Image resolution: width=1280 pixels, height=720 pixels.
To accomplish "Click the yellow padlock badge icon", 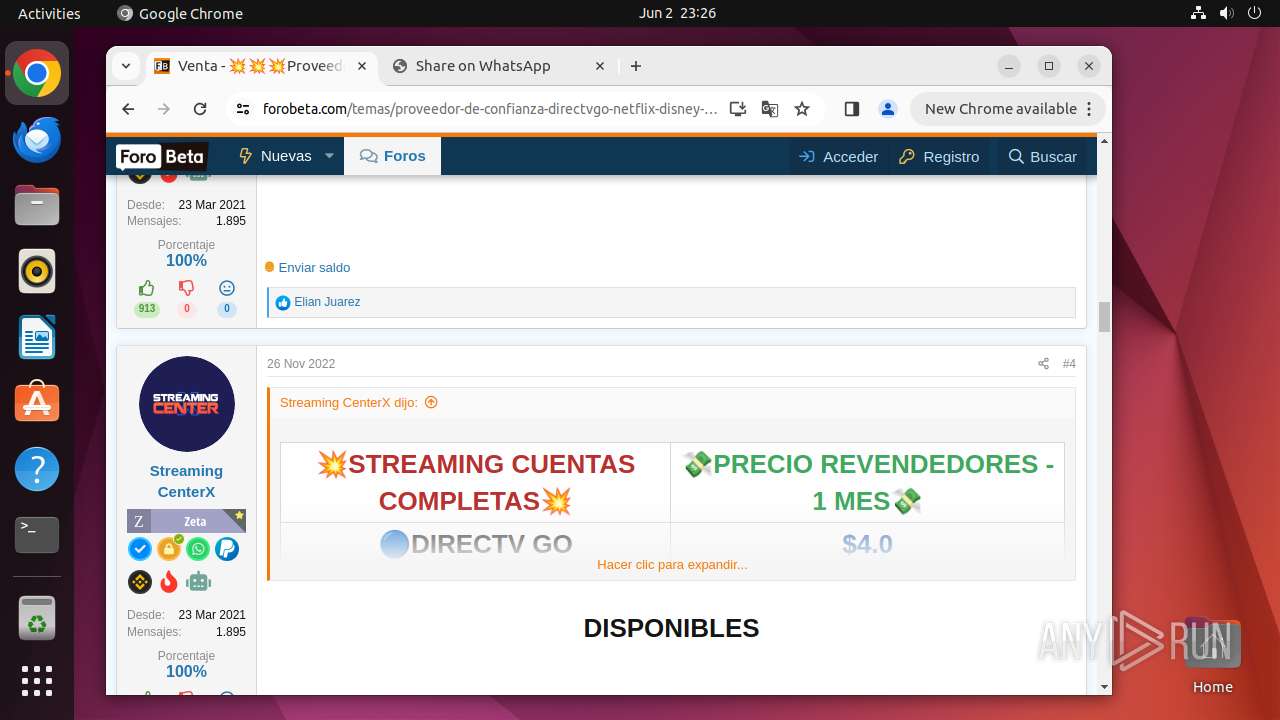I will [x=169, y=548].
